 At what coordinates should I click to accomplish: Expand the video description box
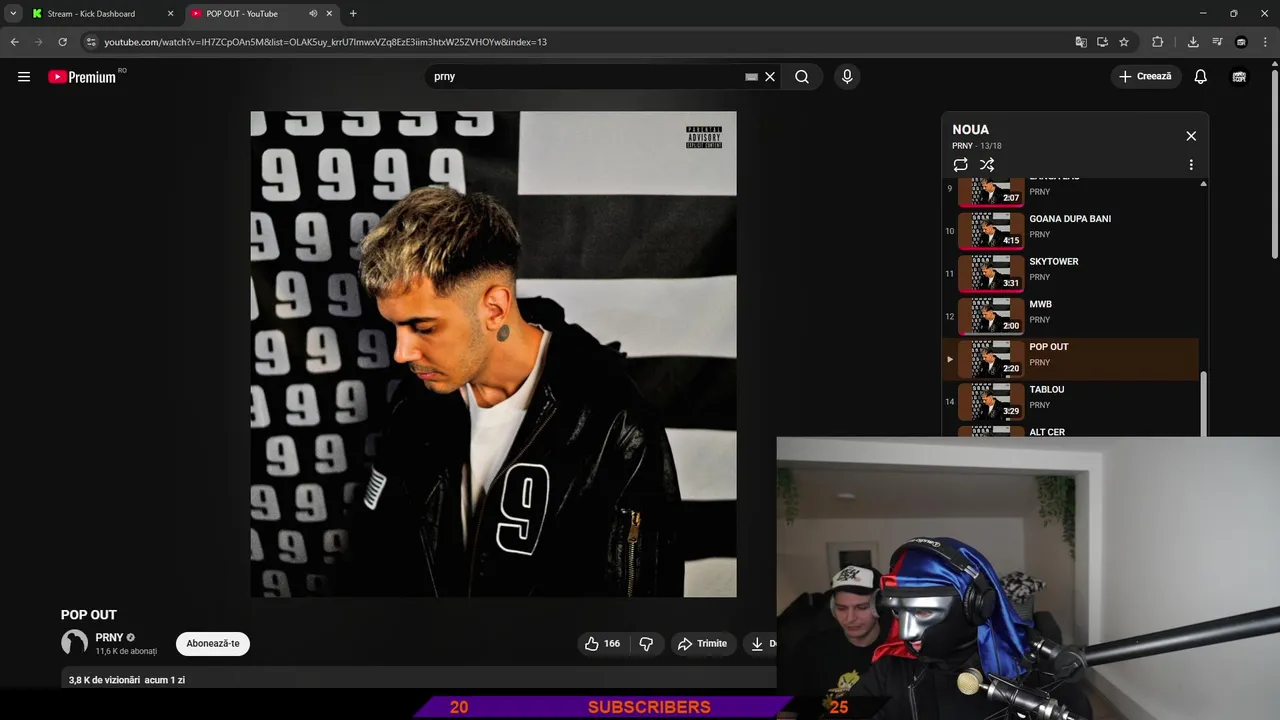418,678
